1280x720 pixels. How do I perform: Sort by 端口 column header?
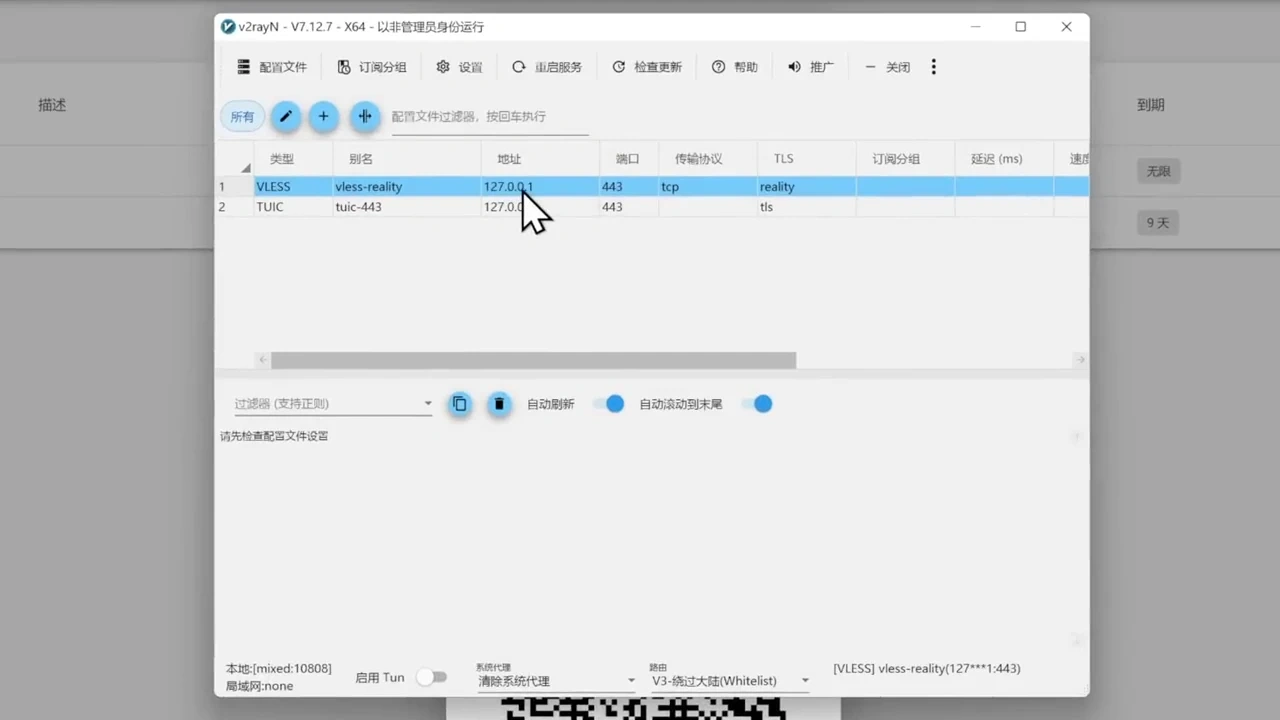[x=629, y=159]
